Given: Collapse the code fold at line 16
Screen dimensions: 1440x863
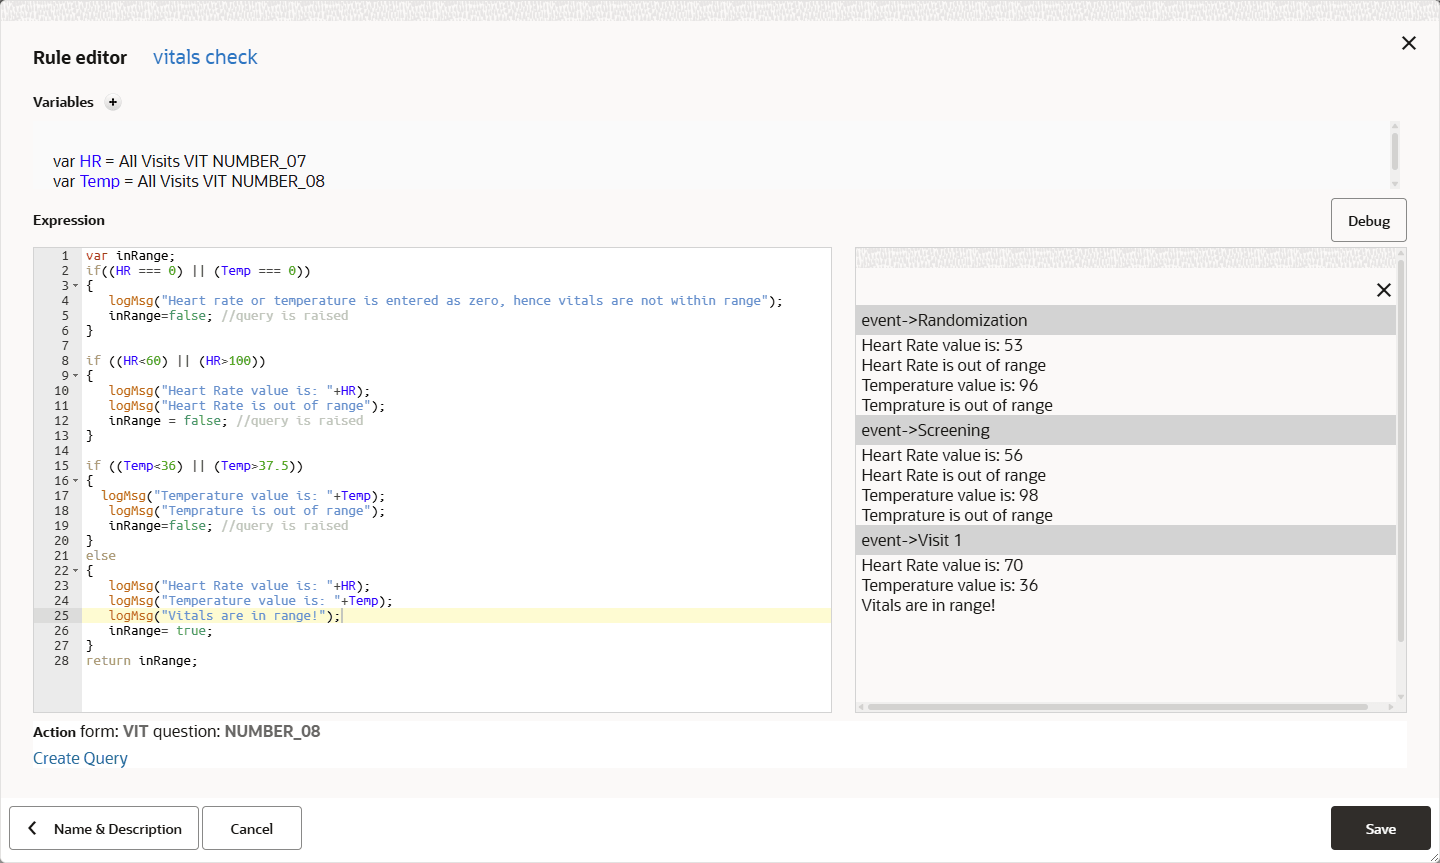Looking at the screenshot, I should [76, 481].
